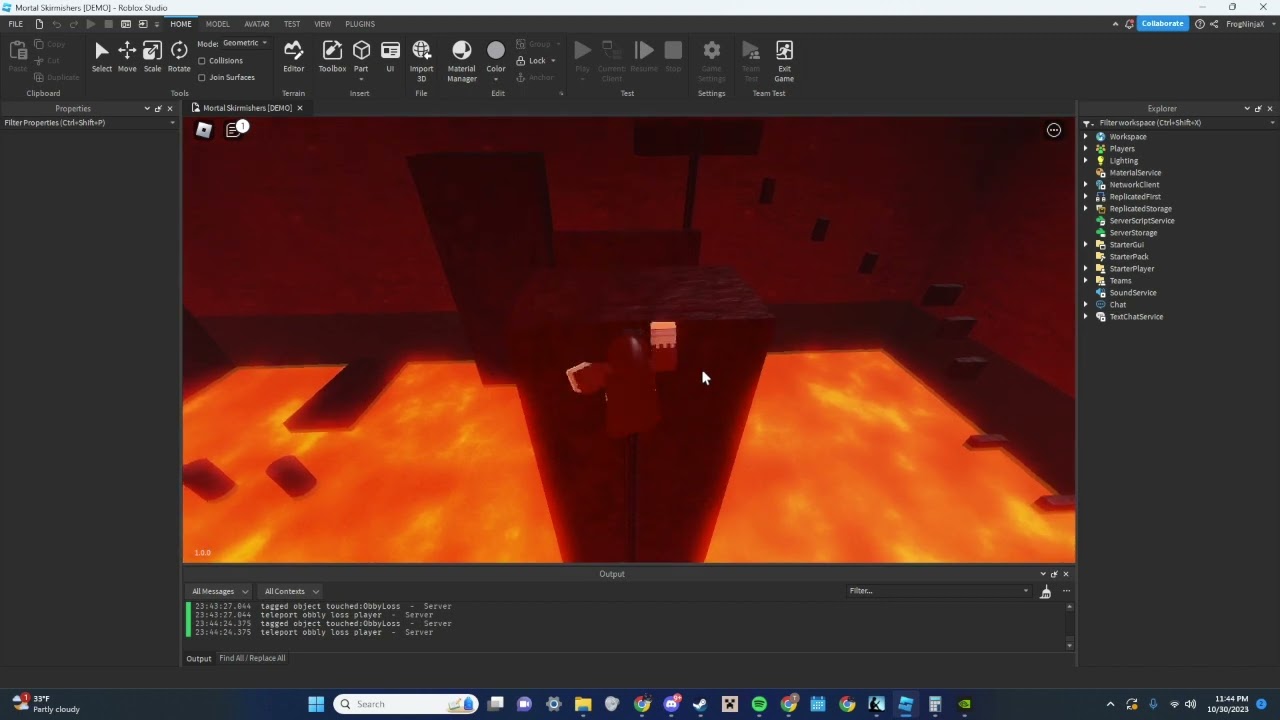Expand the Players node
The image size is (1280, 720).
pos(1086,149)
